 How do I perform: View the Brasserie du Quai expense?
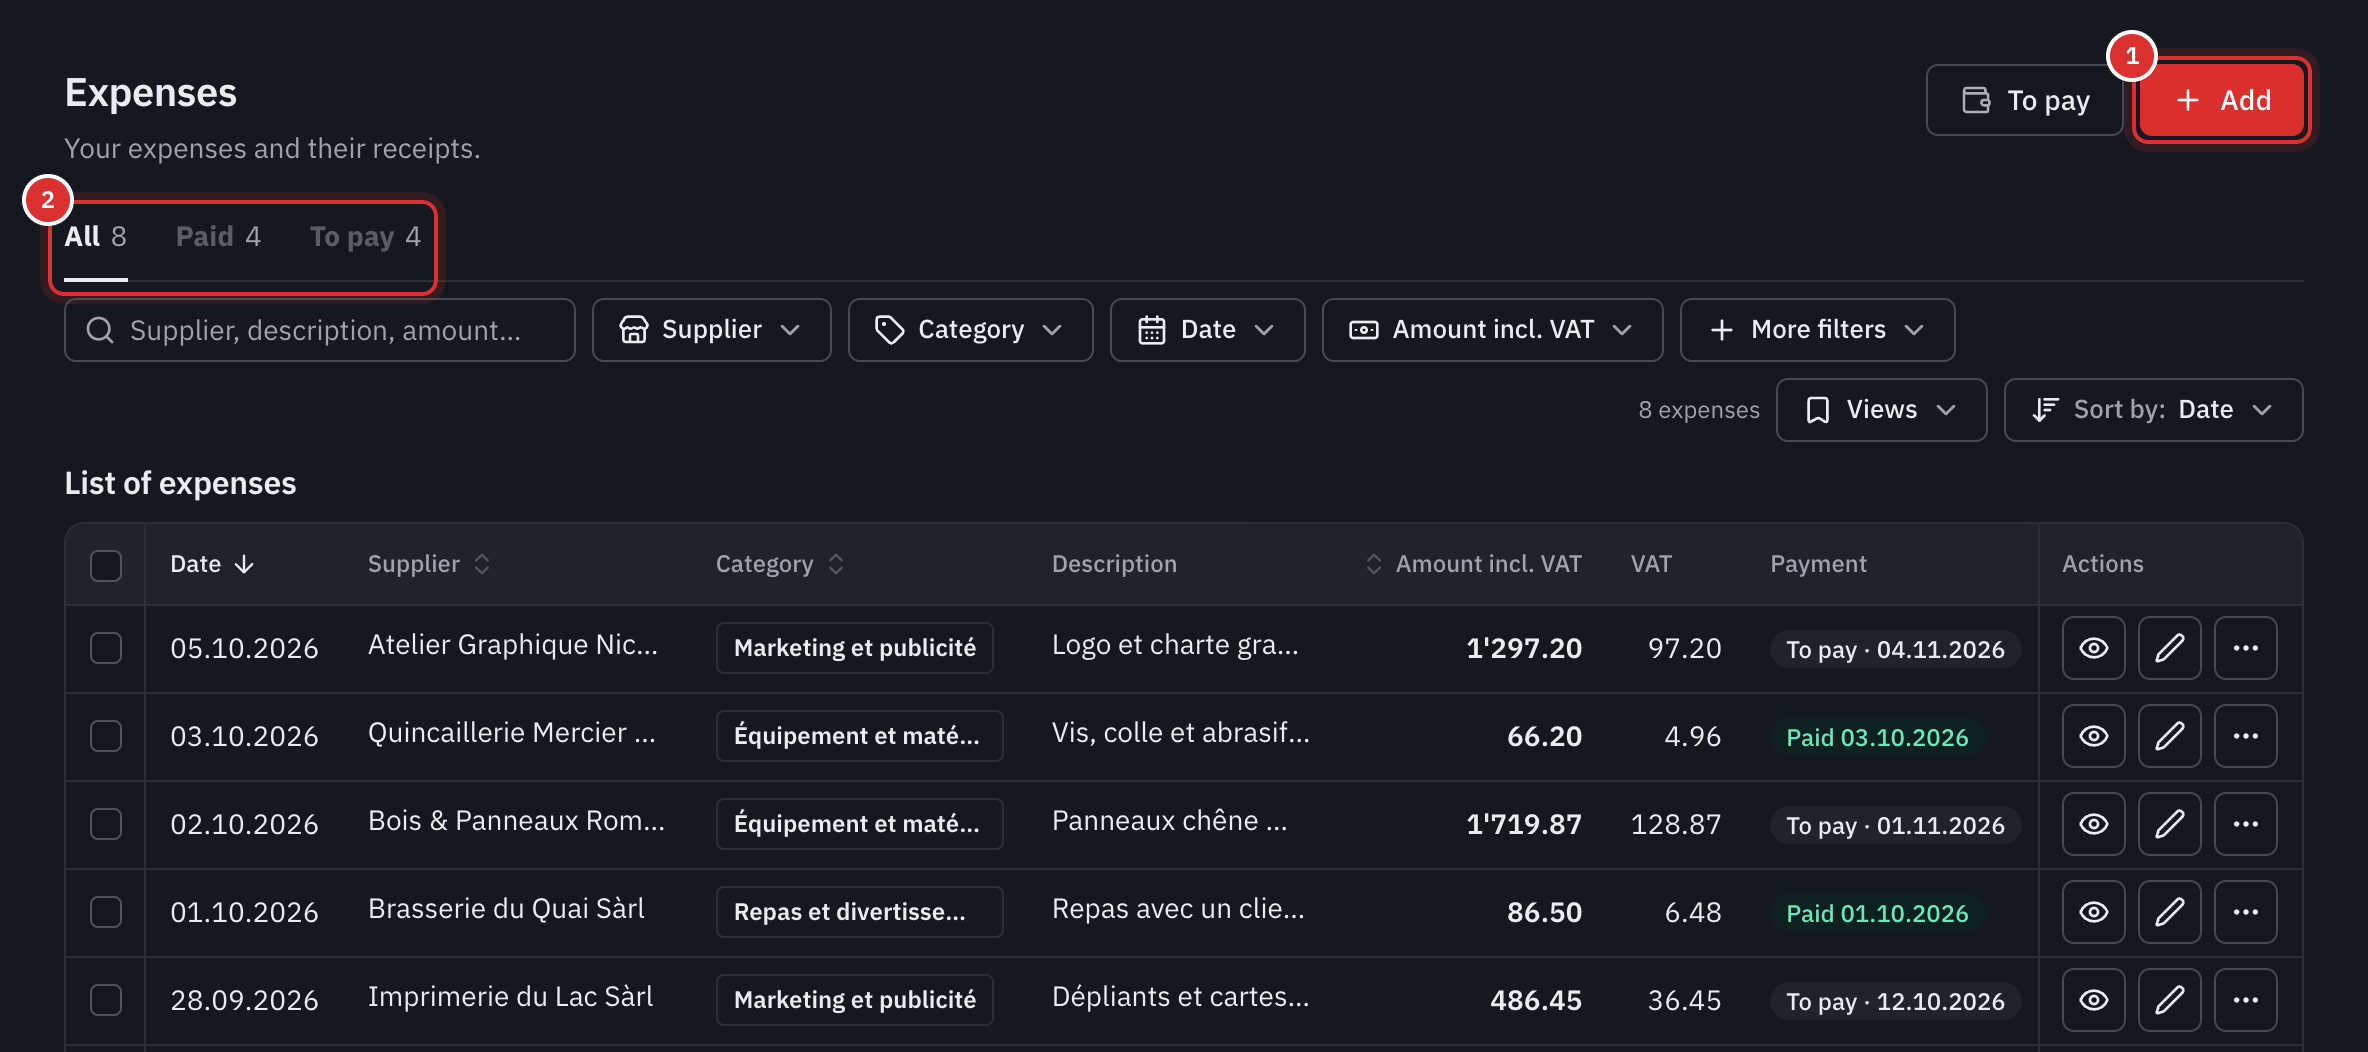tap(2093, 912)
